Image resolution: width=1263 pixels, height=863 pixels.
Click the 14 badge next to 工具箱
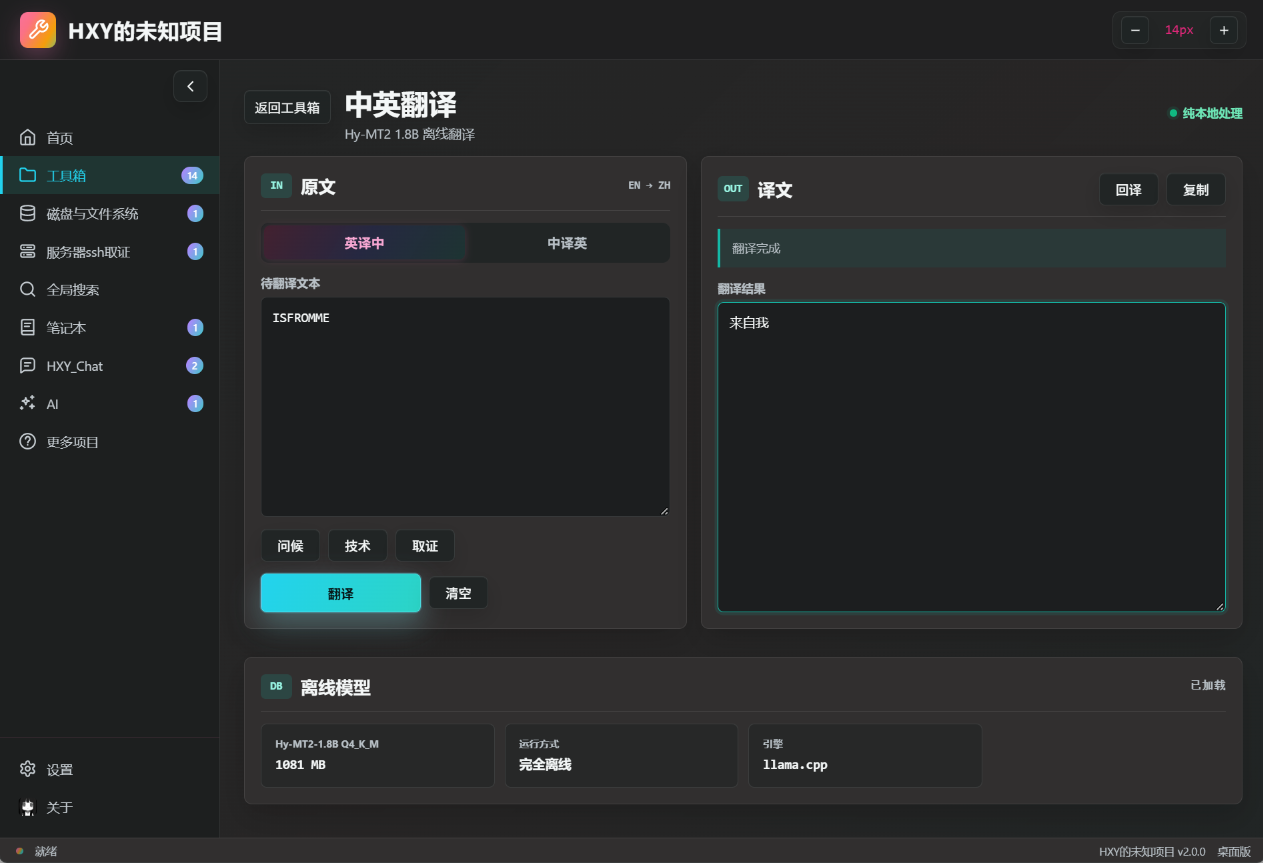[x=192, y=175]
